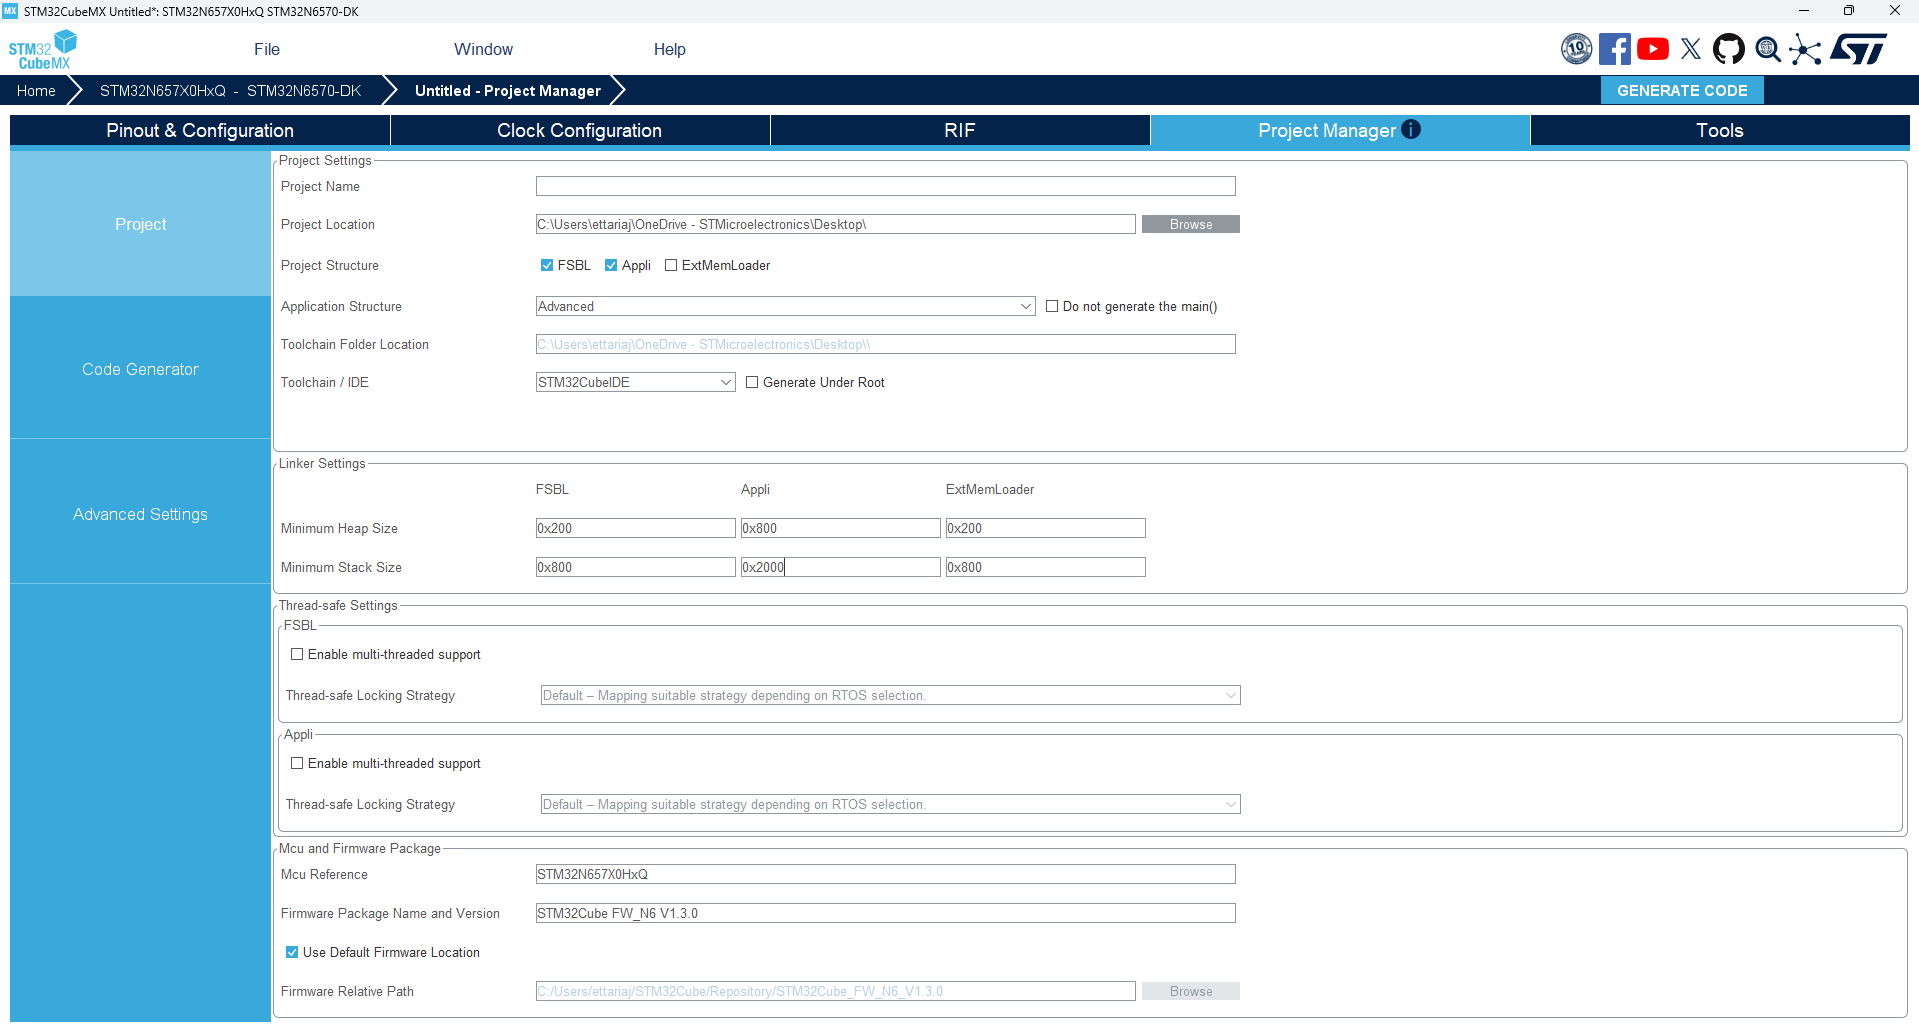Open the Facebook icon link
The width and height of the screenshot is (1919, 1028).
(x=1614, y=49)
